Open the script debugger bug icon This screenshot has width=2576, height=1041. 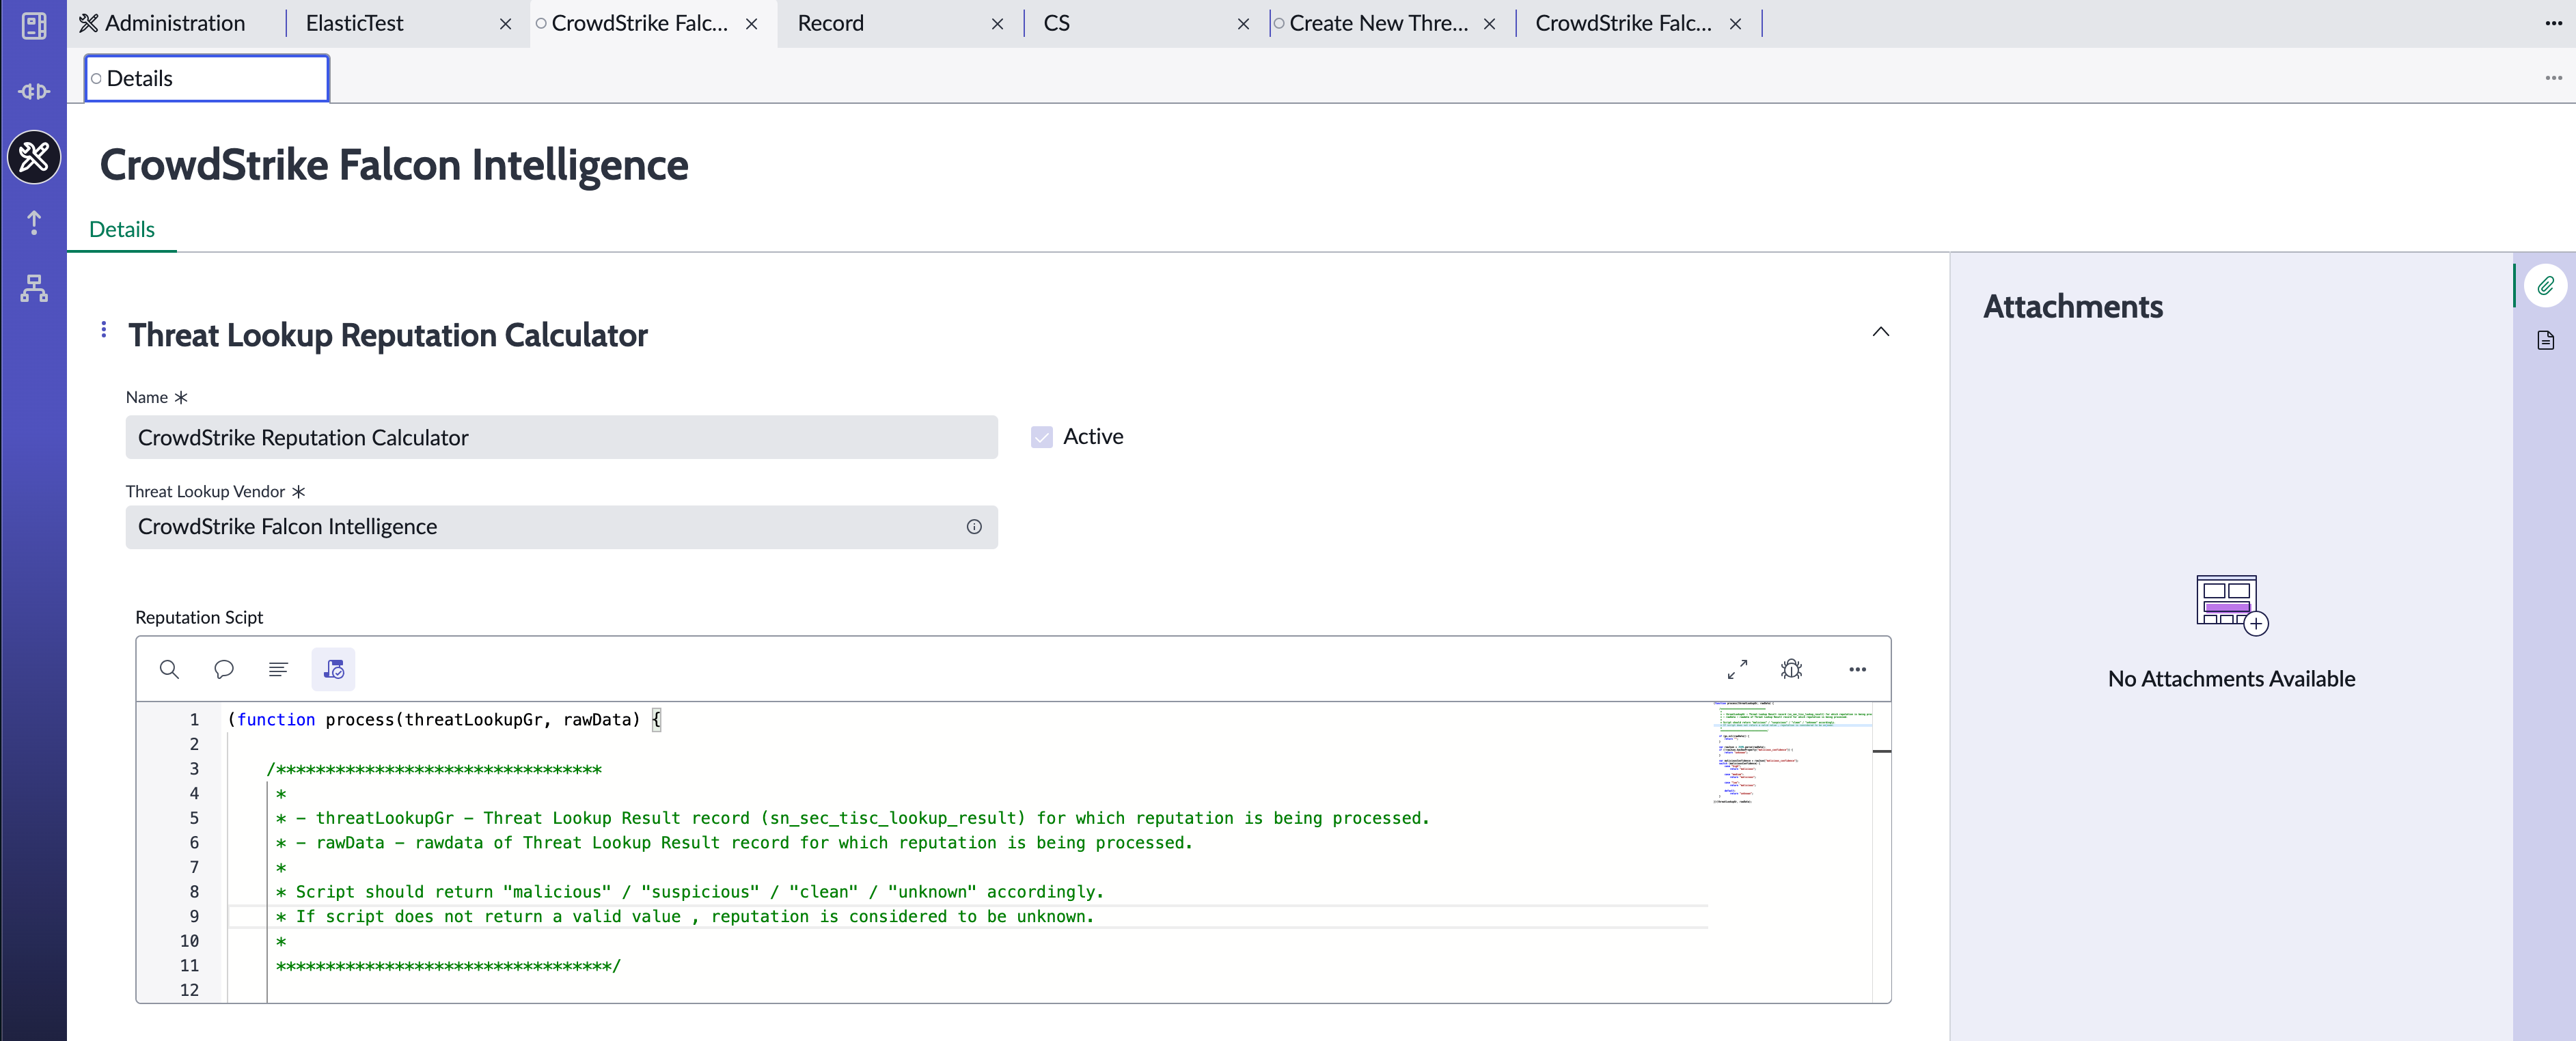1791,669
